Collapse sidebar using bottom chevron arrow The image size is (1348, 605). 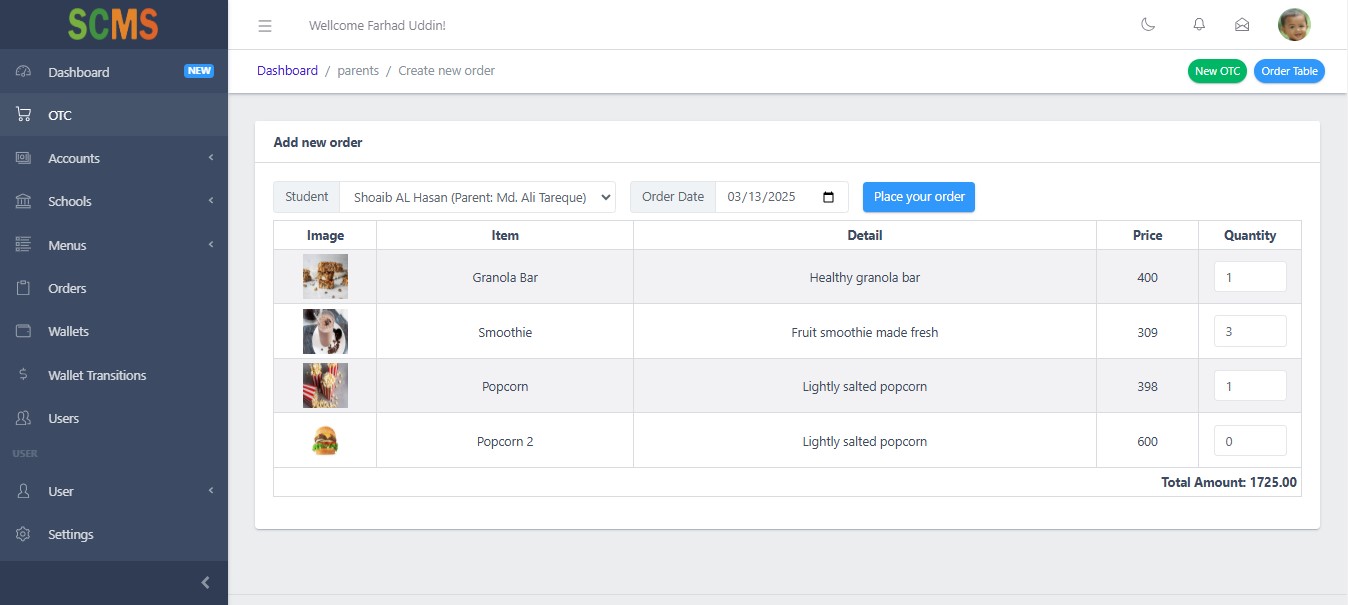point(205,583)
